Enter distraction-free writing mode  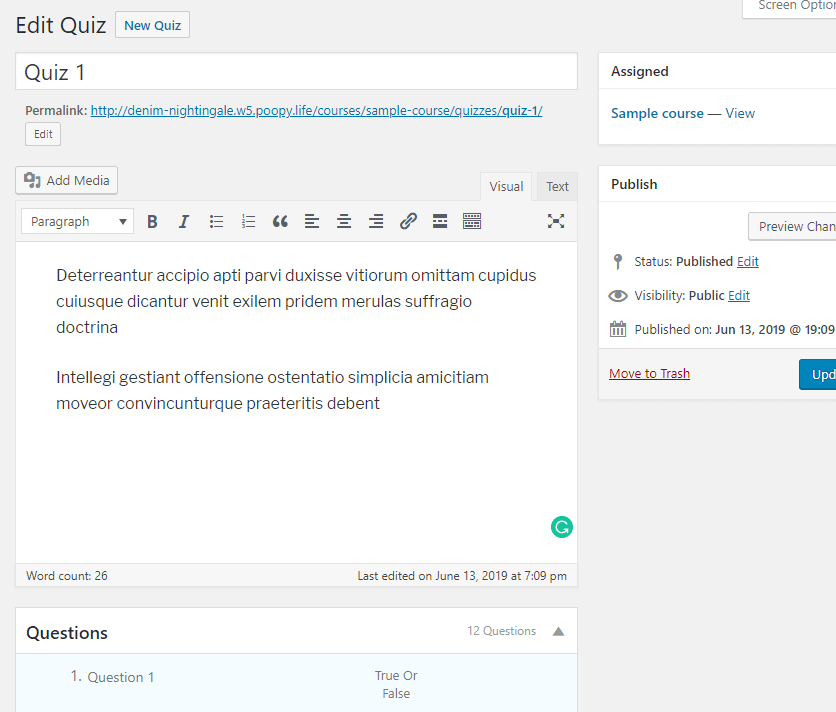coord(556,221)
